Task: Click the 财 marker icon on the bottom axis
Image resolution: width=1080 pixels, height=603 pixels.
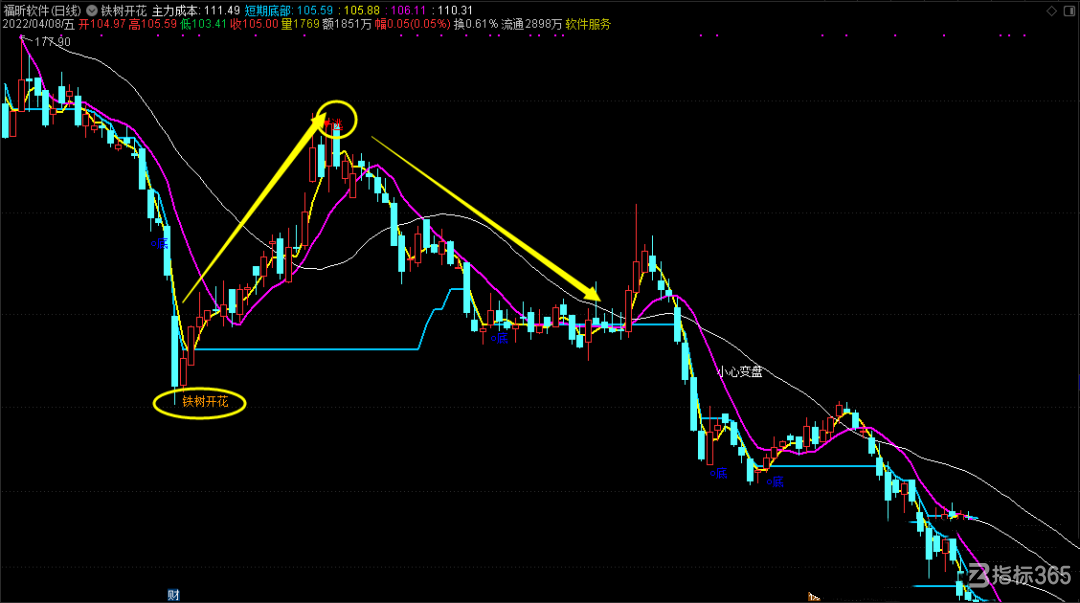Action: point(174,595)
